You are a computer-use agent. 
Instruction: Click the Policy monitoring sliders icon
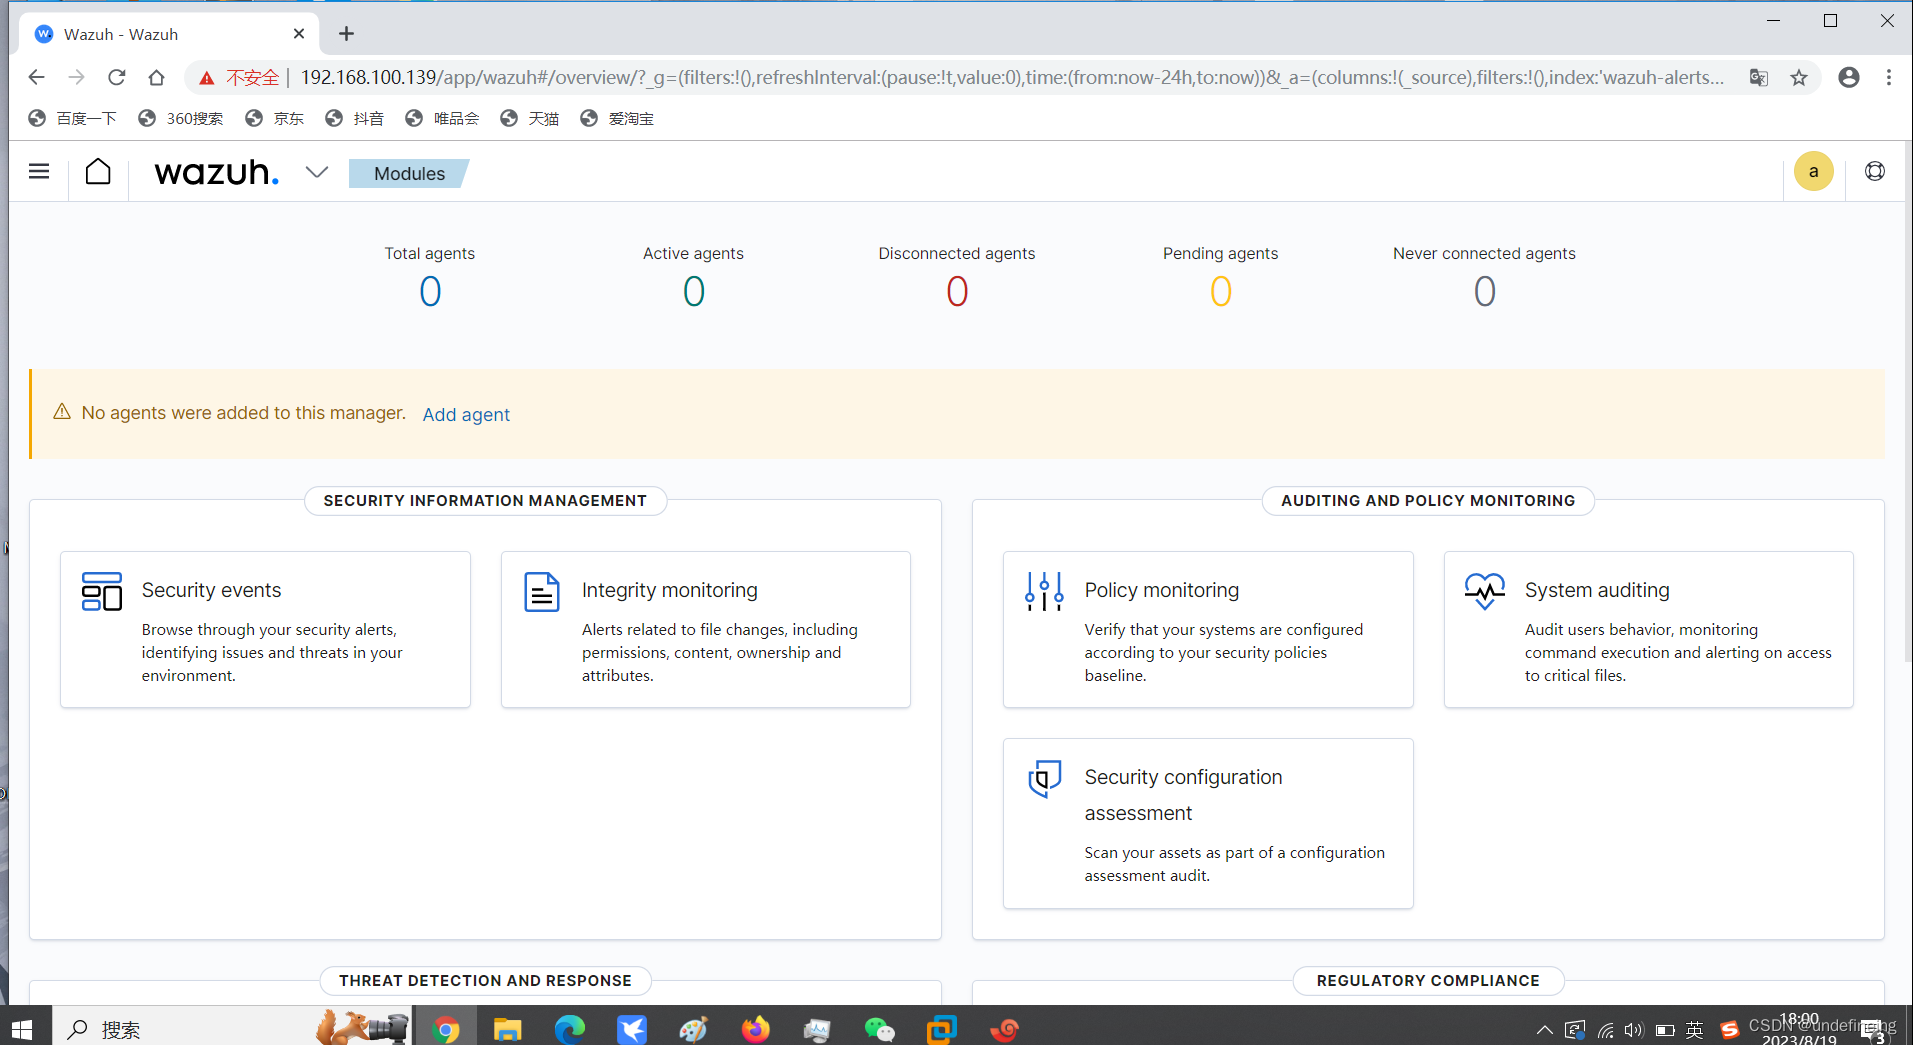pyautogui.click(x=1044, y=591)
